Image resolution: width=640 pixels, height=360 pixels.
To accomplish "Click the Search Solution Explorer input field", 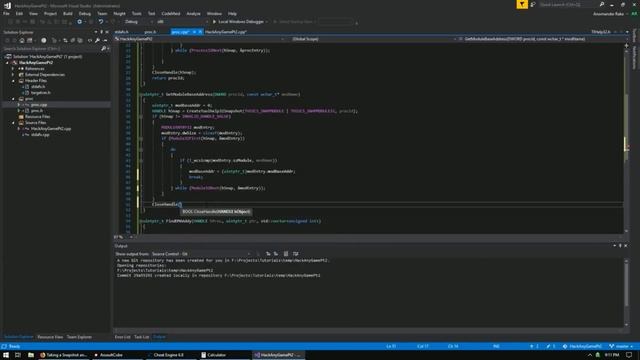I will [51, 49].
